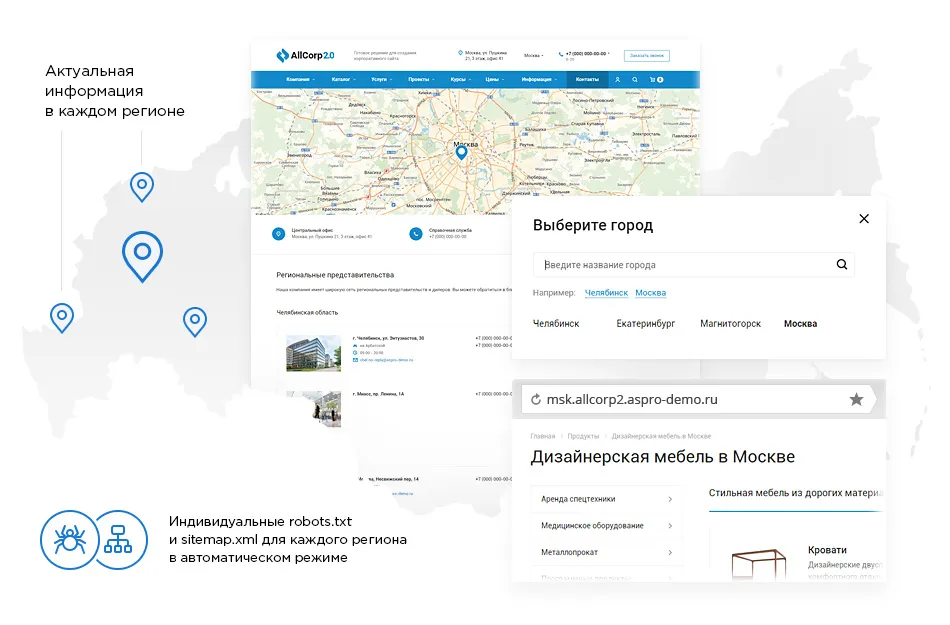The height and width of the screenshot is (625, 950).
Task: Click the AllCorp 2.0 logo
Action: pyautogui.click(x=305, y=56)
